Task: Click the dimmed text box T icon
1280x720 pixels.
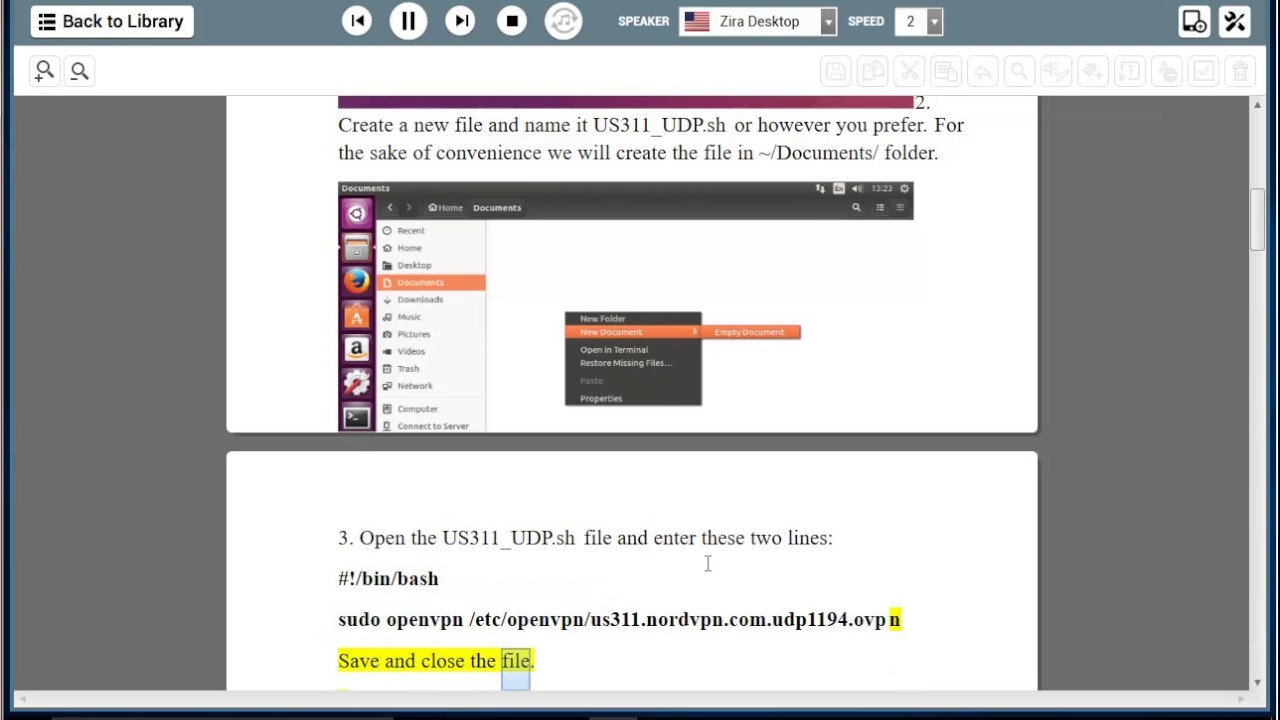Action: click(x=1130, y=71)
